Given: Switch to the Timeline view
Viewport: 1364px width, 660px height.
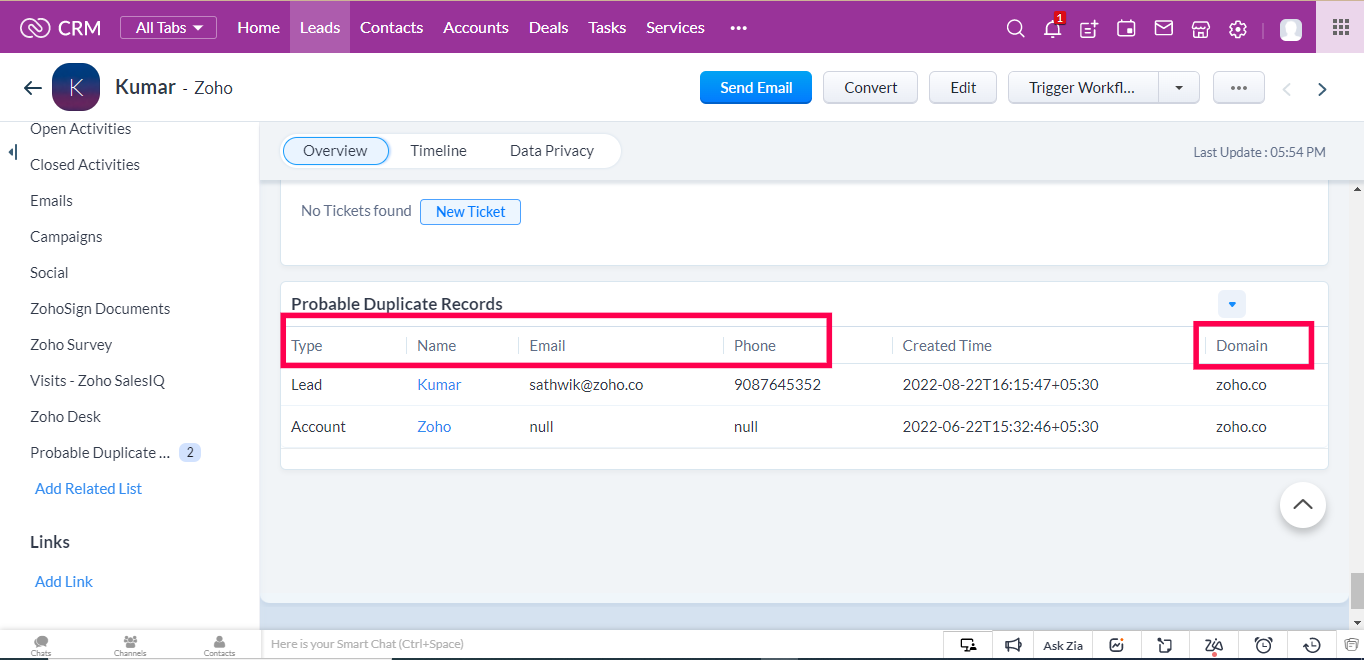Looking at the screenshot, I should tap(438, 151).
